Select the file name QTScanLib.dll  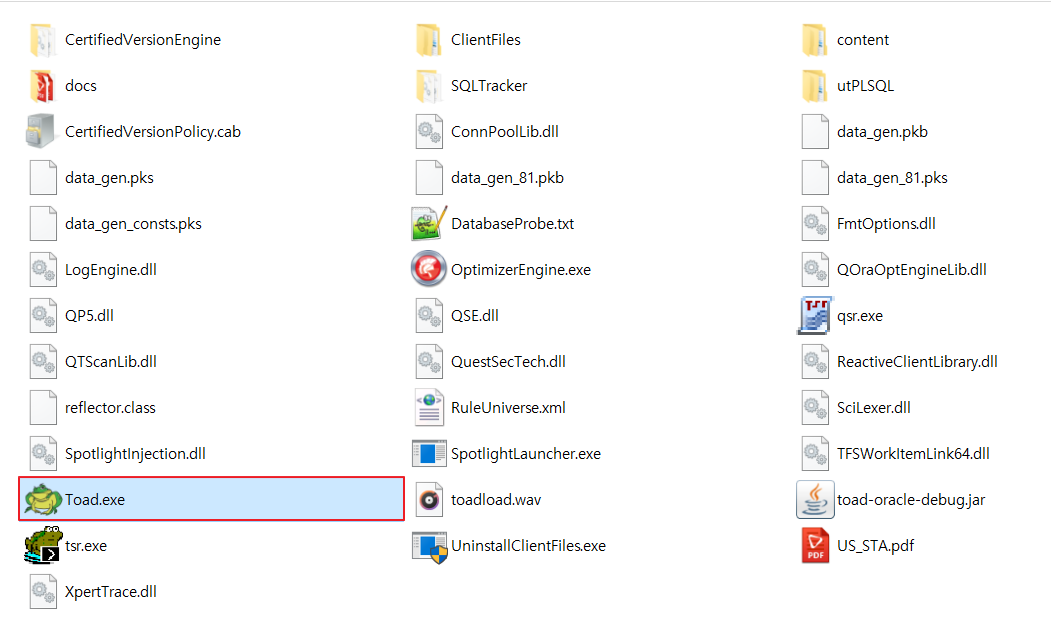coord(111,361)
